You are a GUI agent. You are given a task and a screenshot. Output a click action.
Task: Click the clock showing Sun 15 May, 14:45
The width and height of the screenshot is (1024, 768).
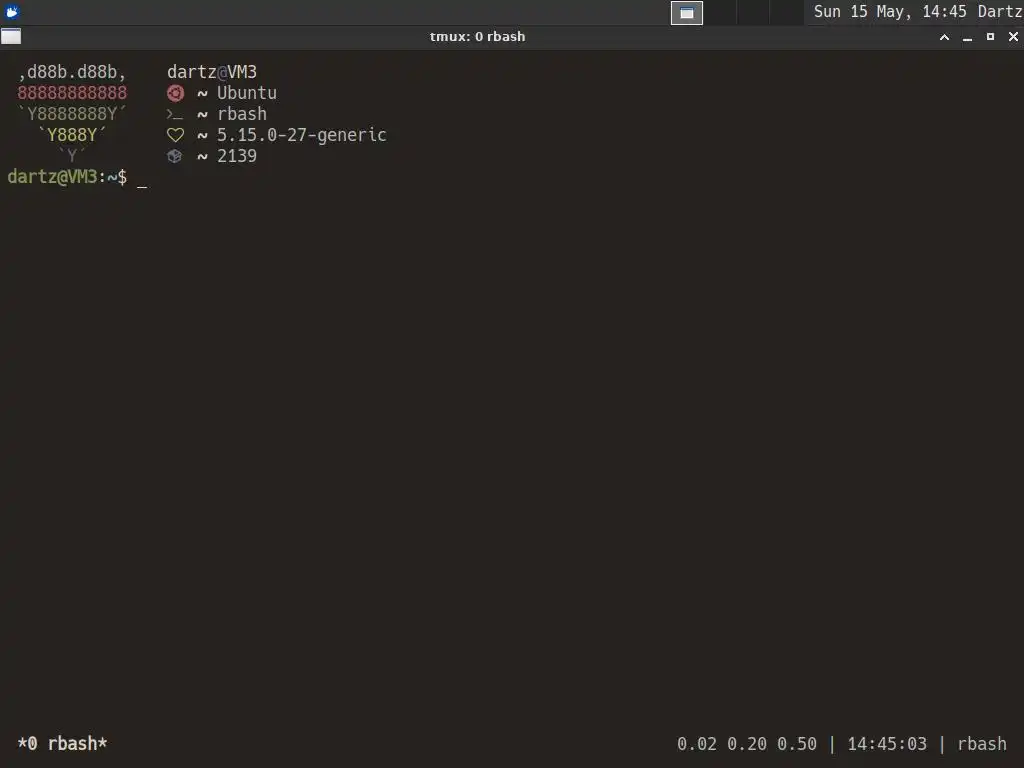coord(889,12)
